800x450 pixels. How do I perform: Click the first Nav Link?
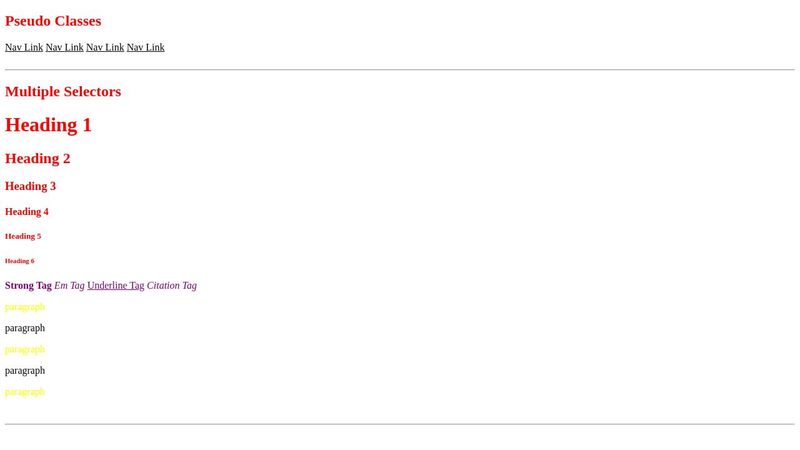[24, 47]
